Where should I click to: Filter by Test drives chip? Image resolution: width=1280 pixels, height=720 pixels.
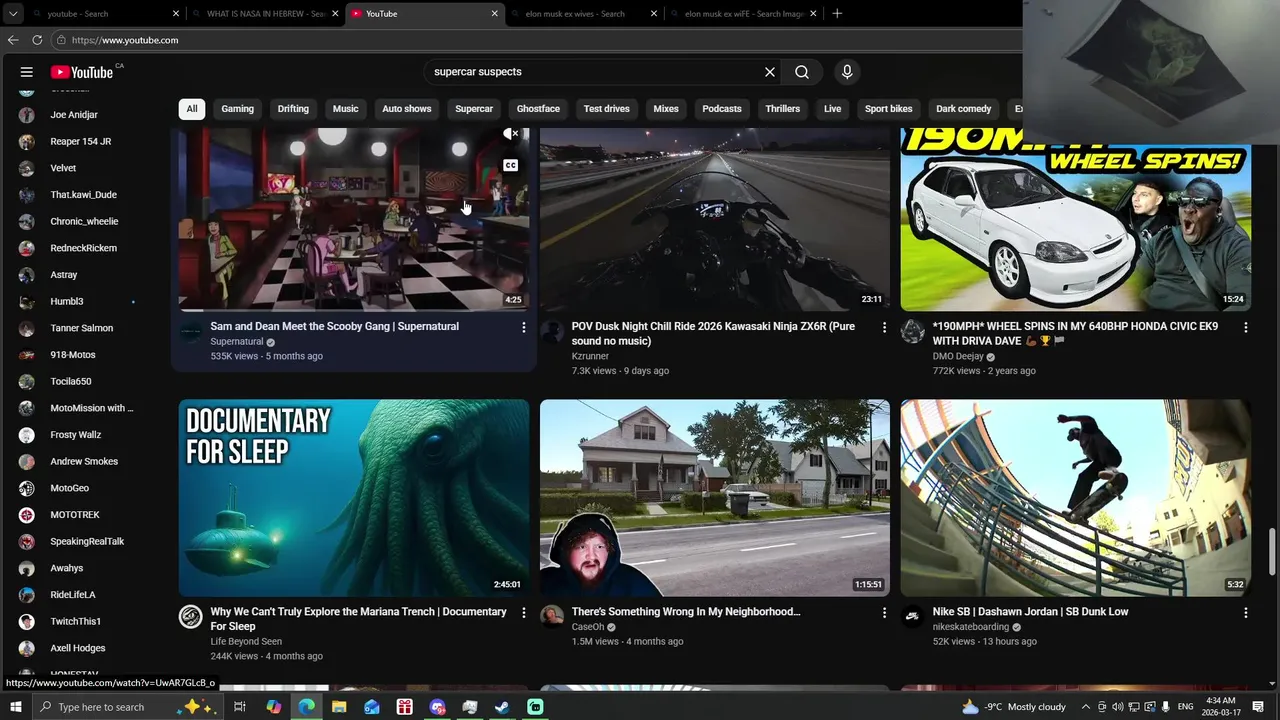click(x=607, y=109)
